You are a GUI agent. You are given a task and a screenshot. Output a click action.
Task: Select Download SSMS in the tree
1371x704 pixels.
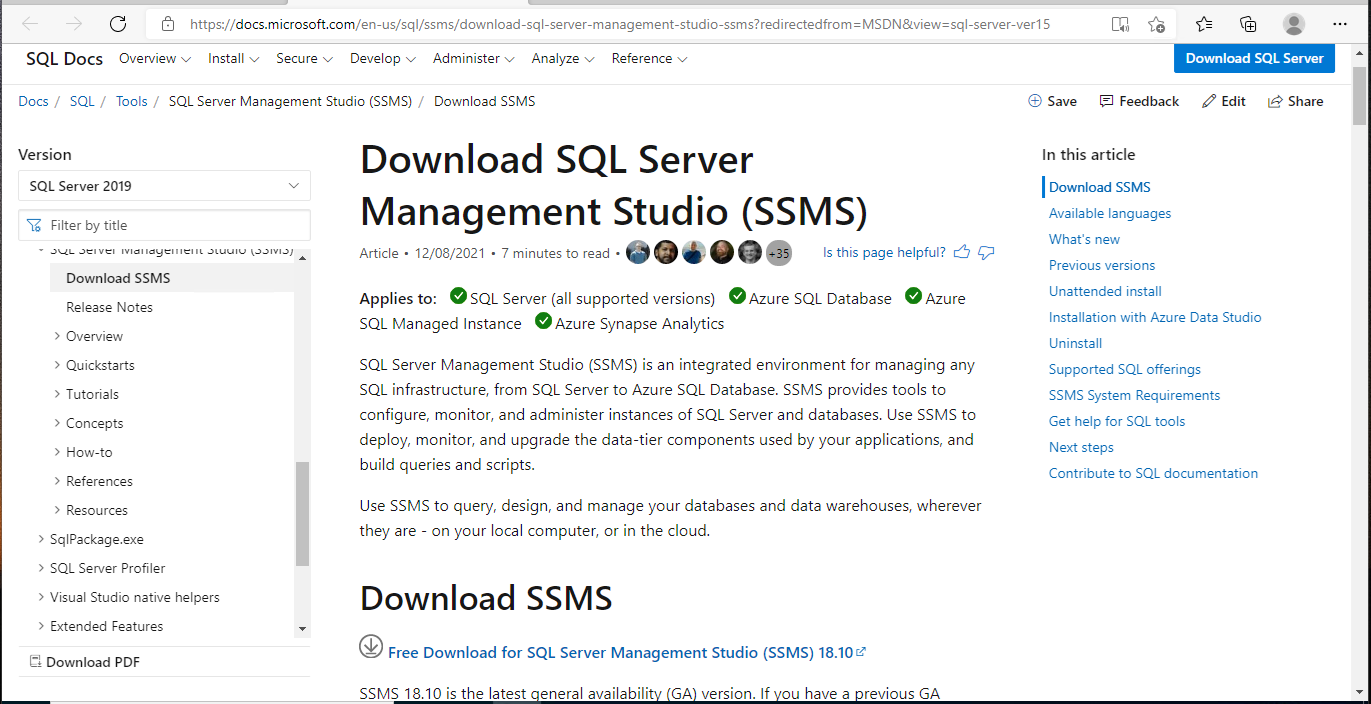pyautogui.click(x=118, y=278)
